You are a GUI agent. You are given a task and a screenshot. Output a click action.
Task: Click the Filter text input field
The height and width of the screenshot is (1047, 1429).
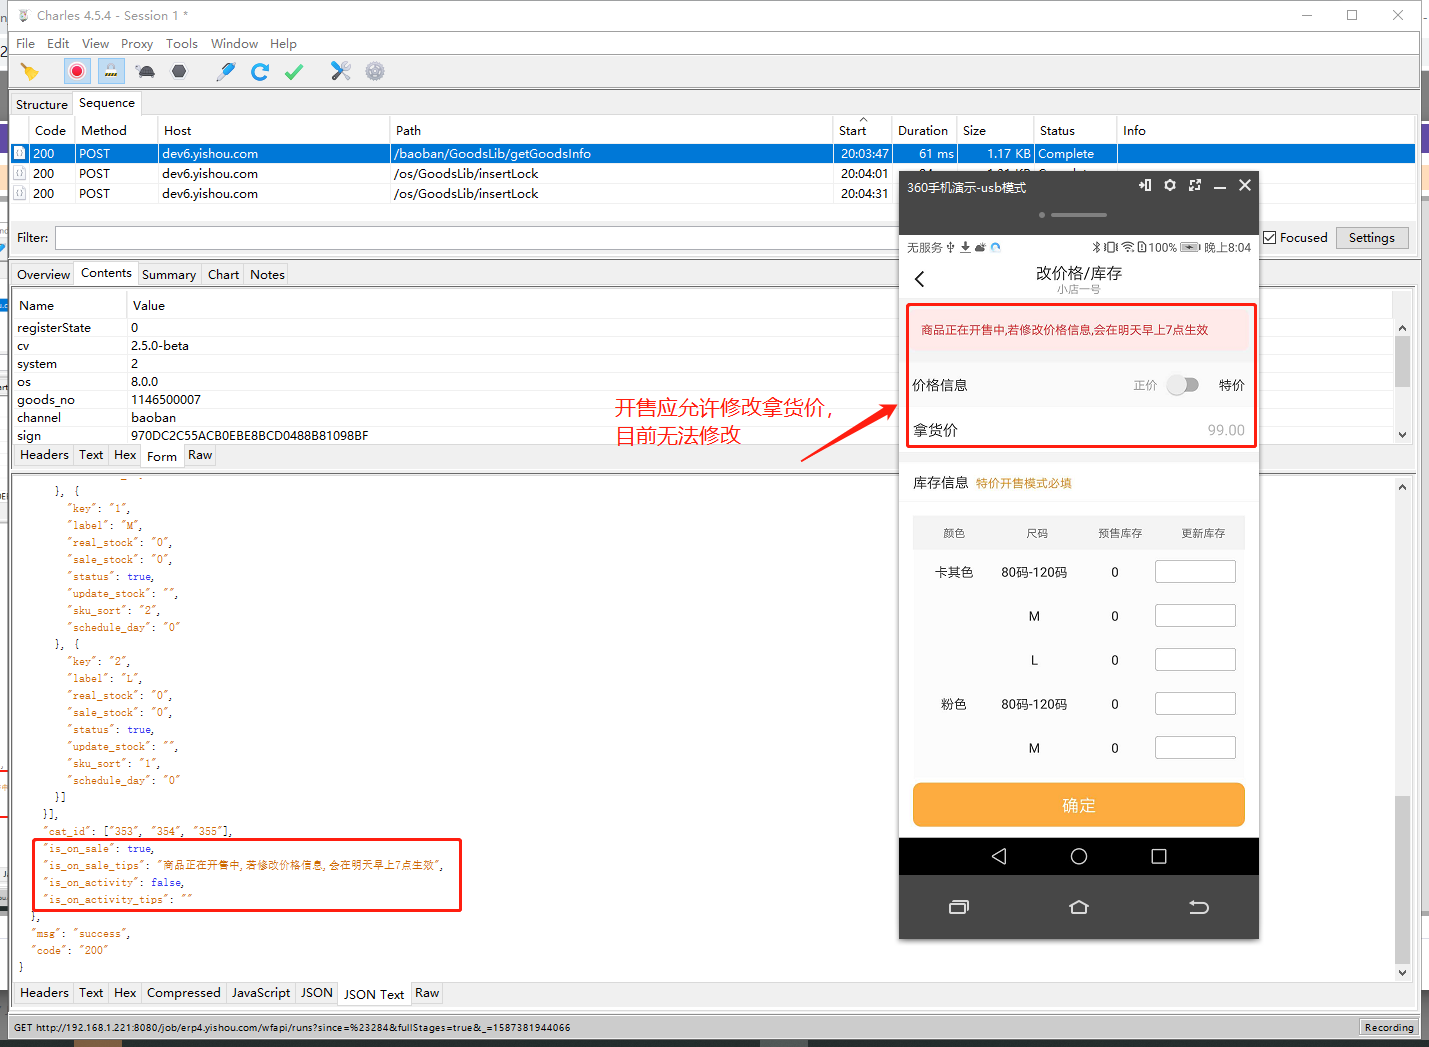476,238
